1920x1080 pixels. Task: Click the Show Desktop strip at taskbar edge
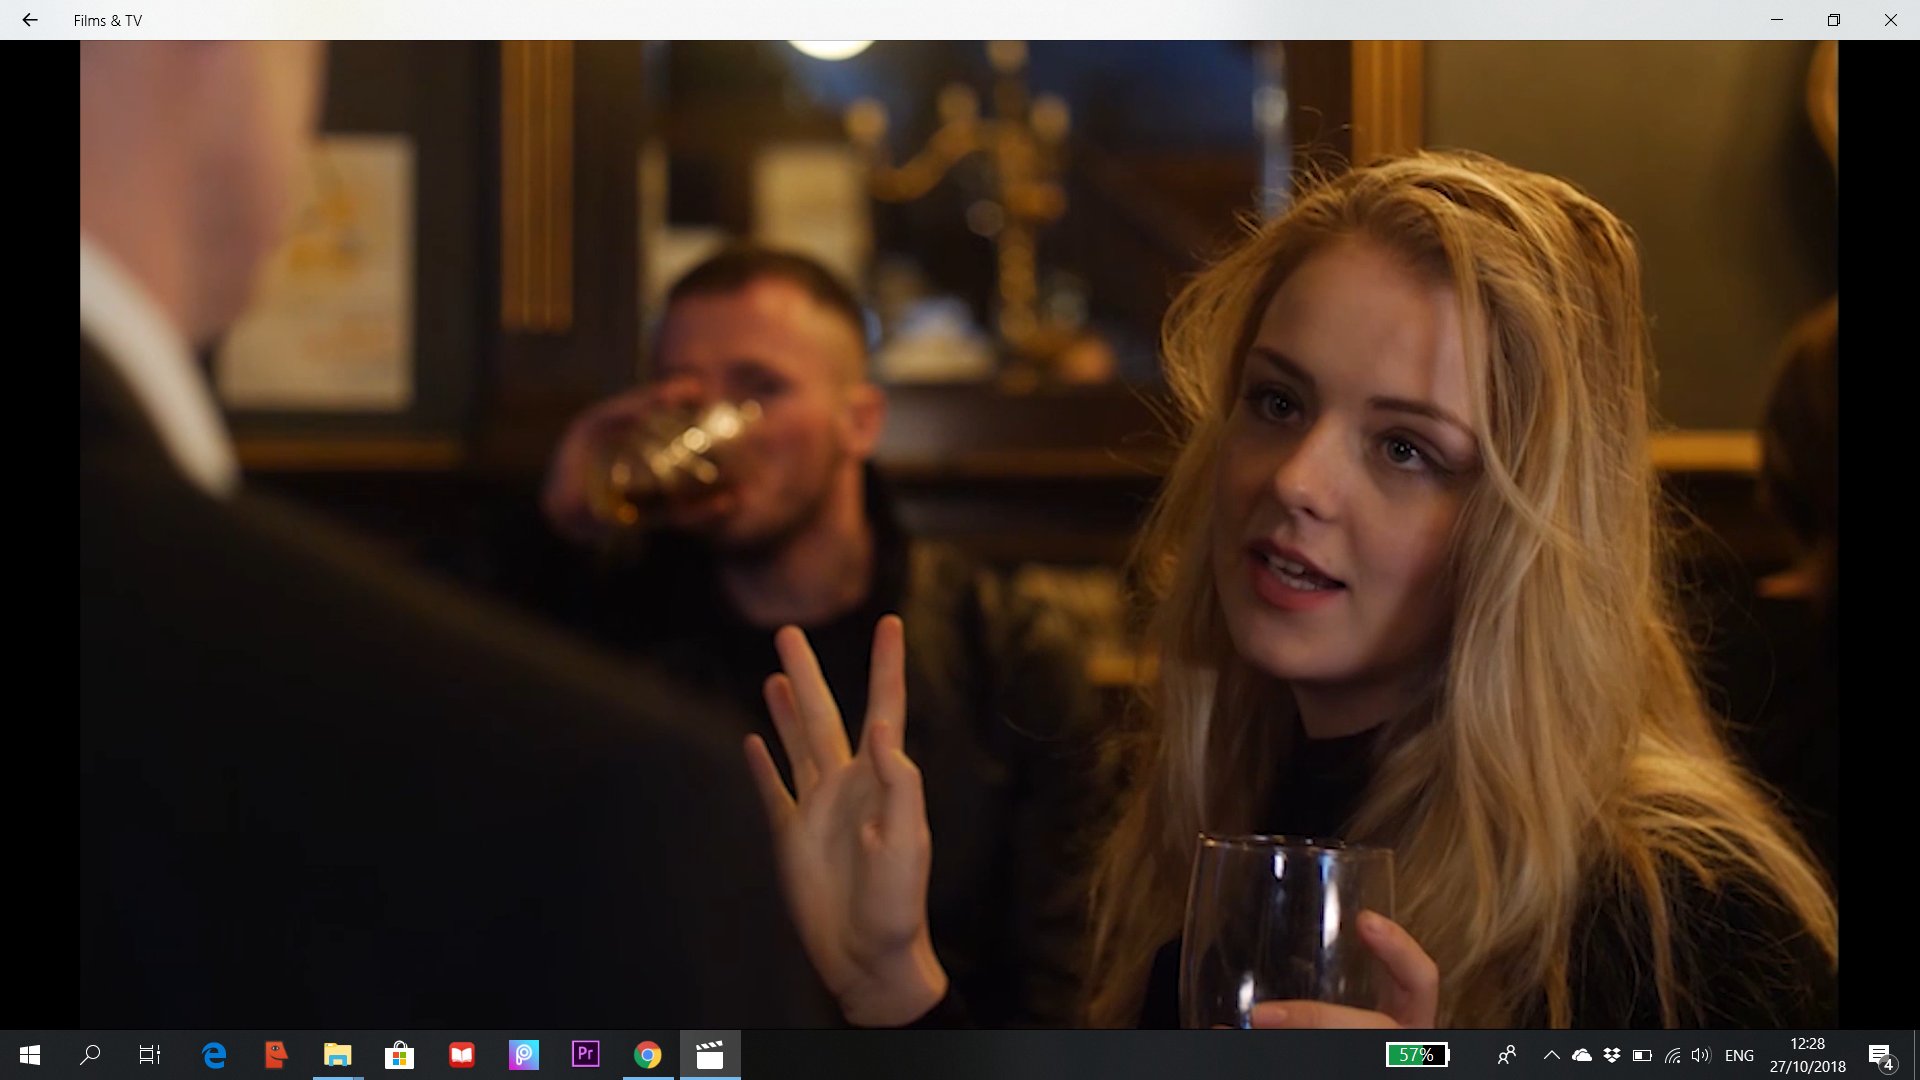tap(1916, 1055)
